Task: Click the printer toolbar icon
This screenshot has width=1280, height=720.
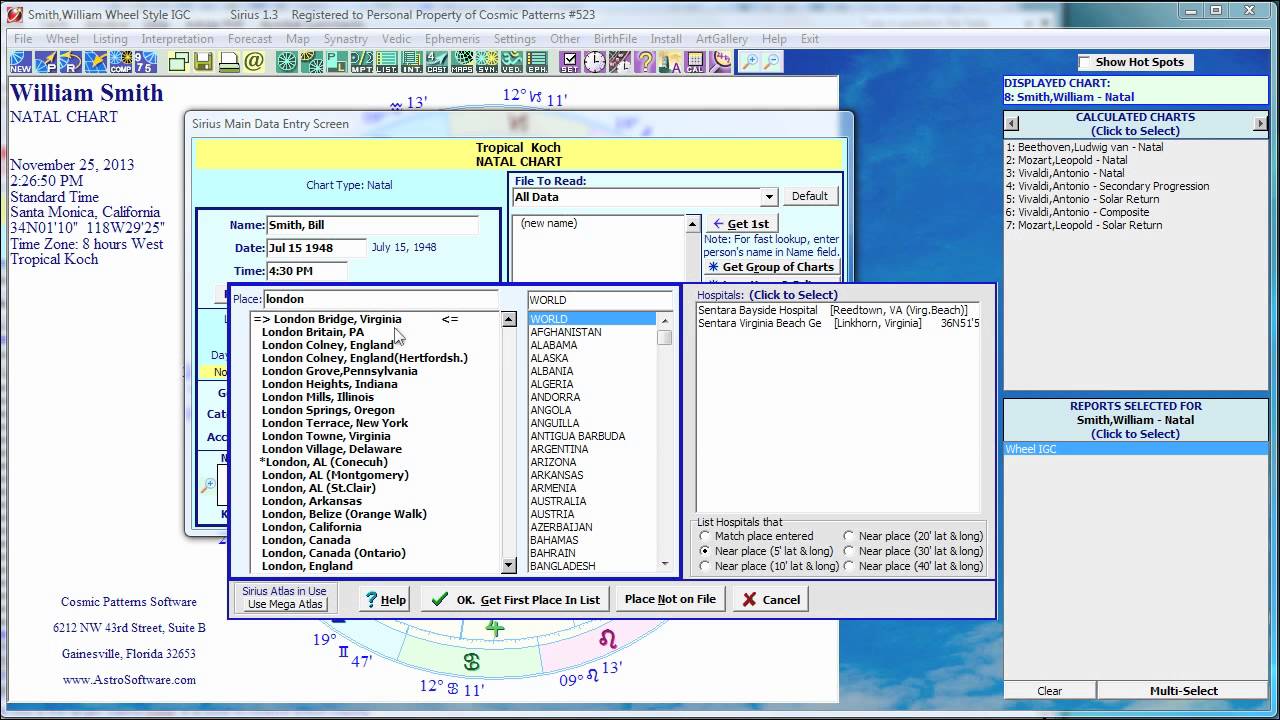Action: coord(229,62)
